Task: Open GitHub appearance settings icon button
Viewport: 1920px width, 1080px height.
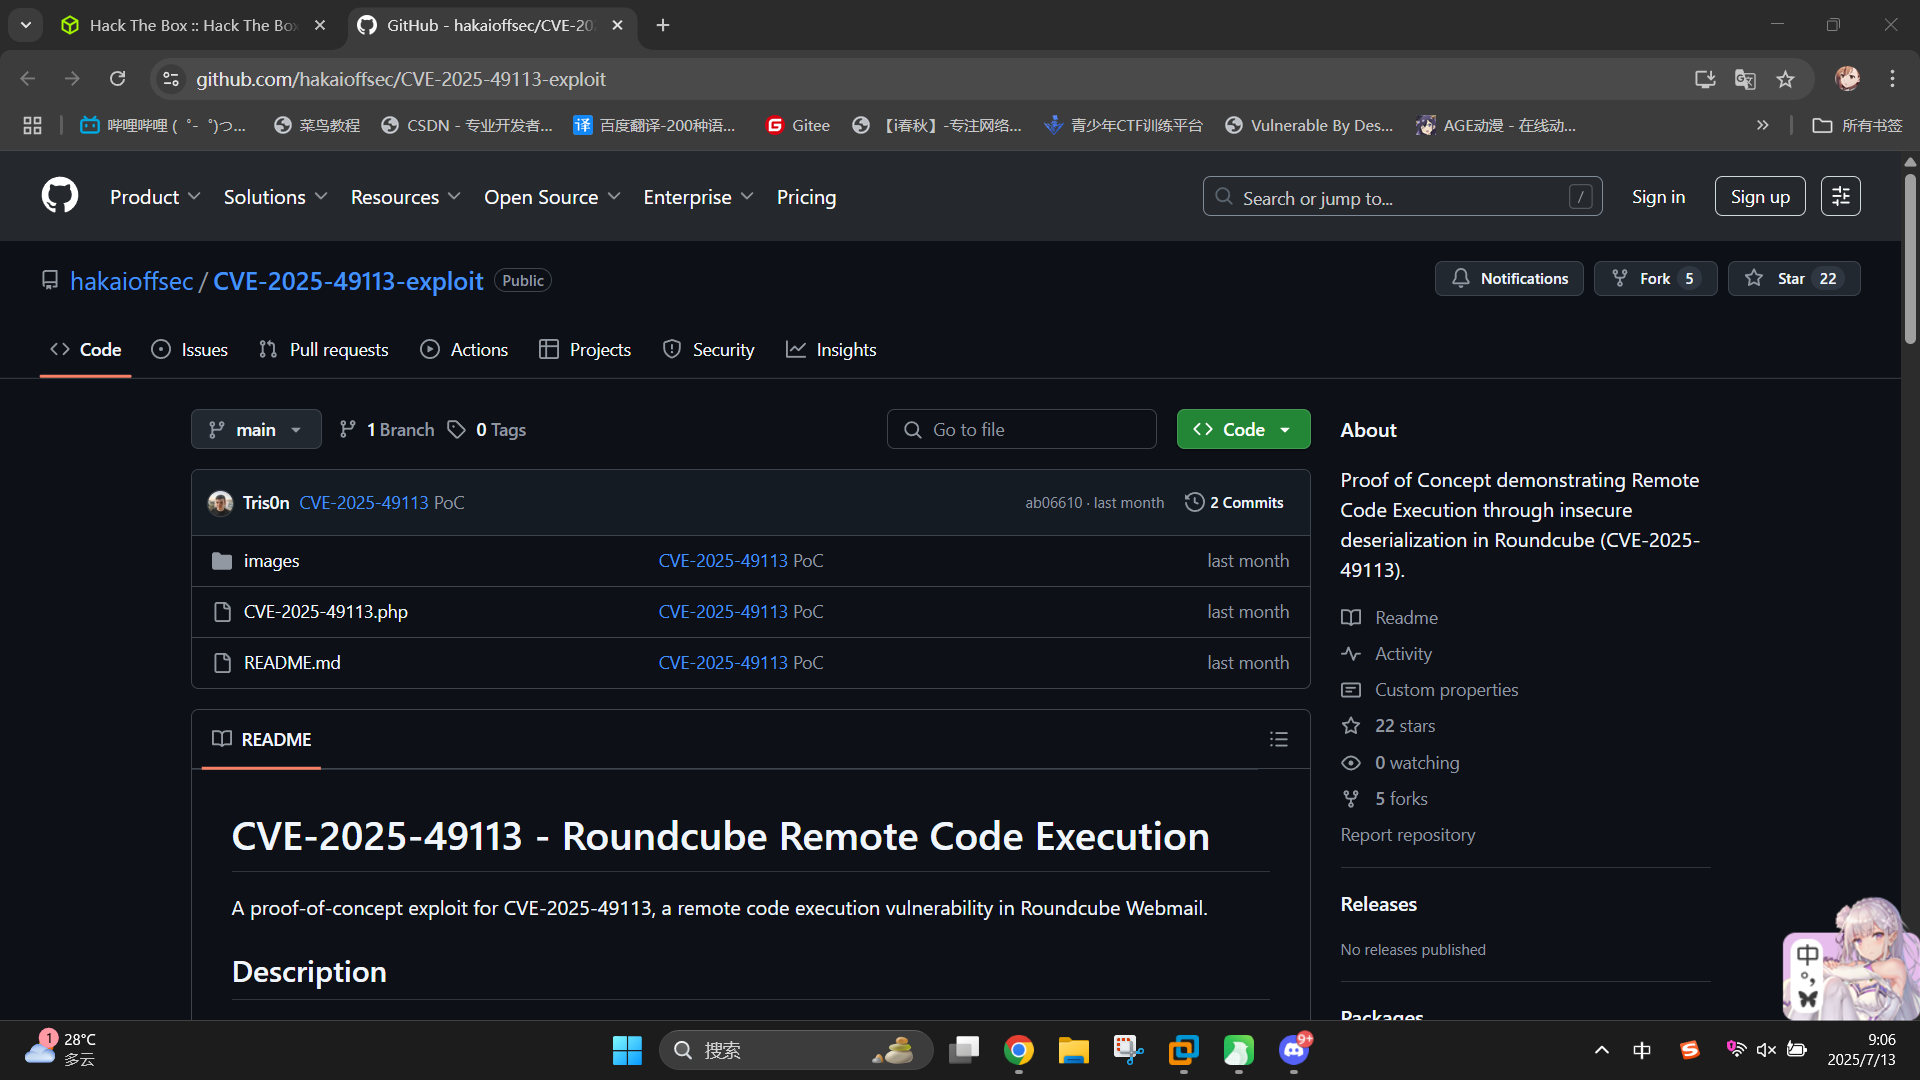Action: point(1840,196)
